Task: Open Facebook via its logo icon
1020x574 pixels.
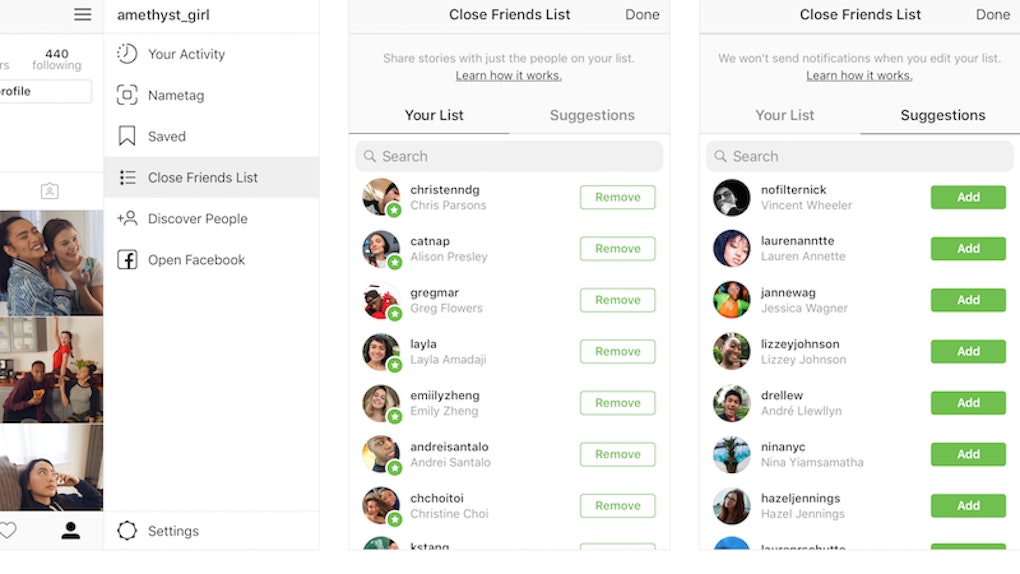Action: pos(127,260)
